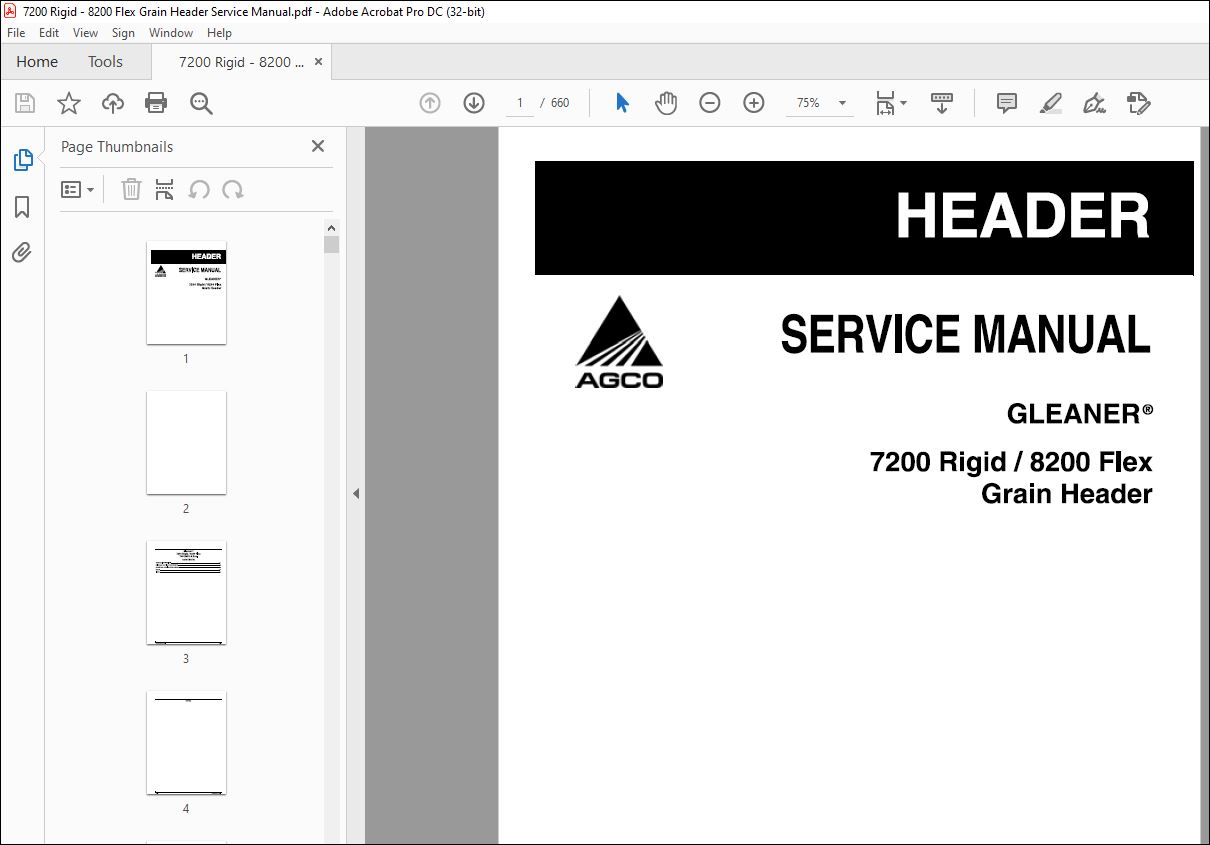The width and height of the screenshot is (1210, 845).
Task: Click the 'Page Thumbnails' panel title
Action: [x=117, y=147]
